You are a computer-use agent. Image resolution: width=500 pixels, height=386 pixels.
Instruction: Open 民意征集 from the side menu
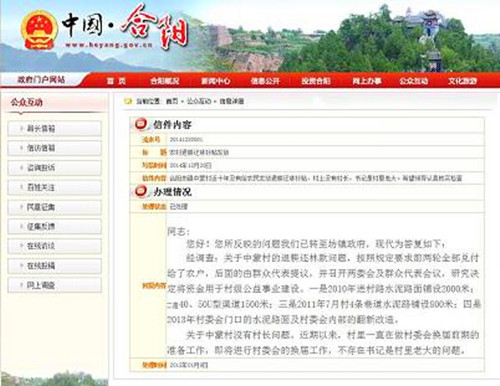pyautogui.click(x=54, y=207)
